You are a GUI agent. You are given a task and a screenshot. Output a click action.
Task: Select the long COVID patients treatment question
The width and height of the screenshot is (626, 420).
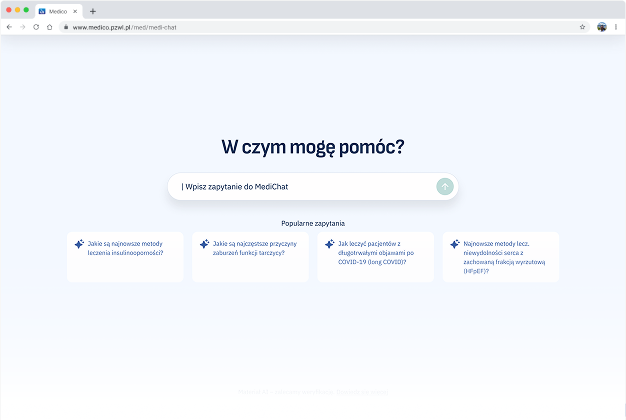(380, 253)
